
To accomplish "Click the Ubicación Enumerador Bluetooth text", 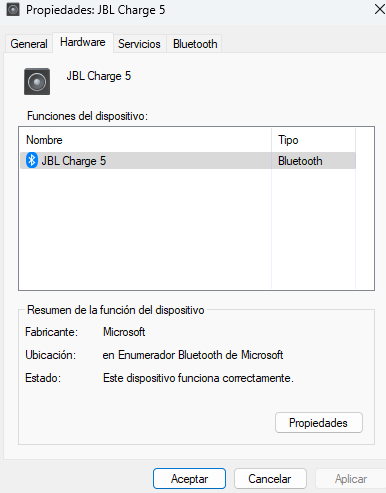I will pyautogui.click(x=193, y=355).
